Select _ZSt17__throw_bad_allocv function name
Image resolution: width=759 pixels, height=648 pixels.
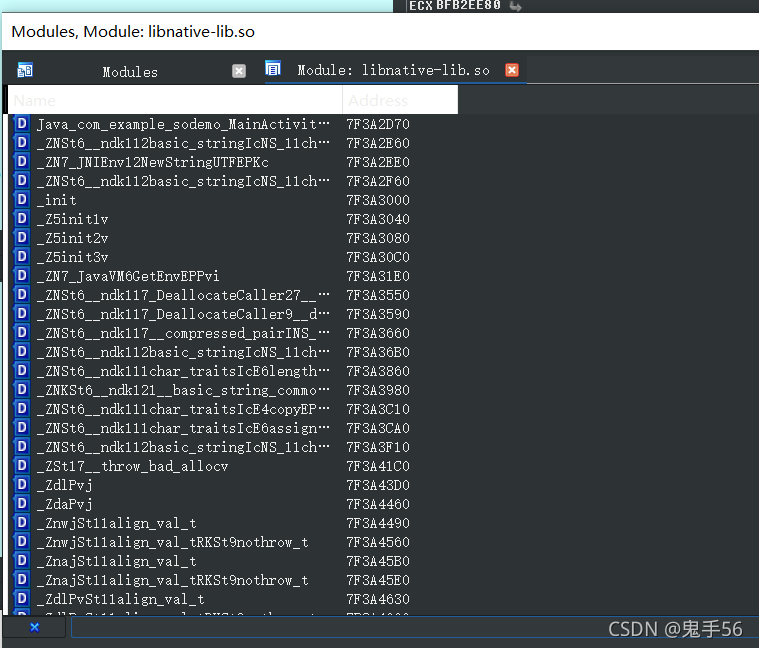pos(132,466)
